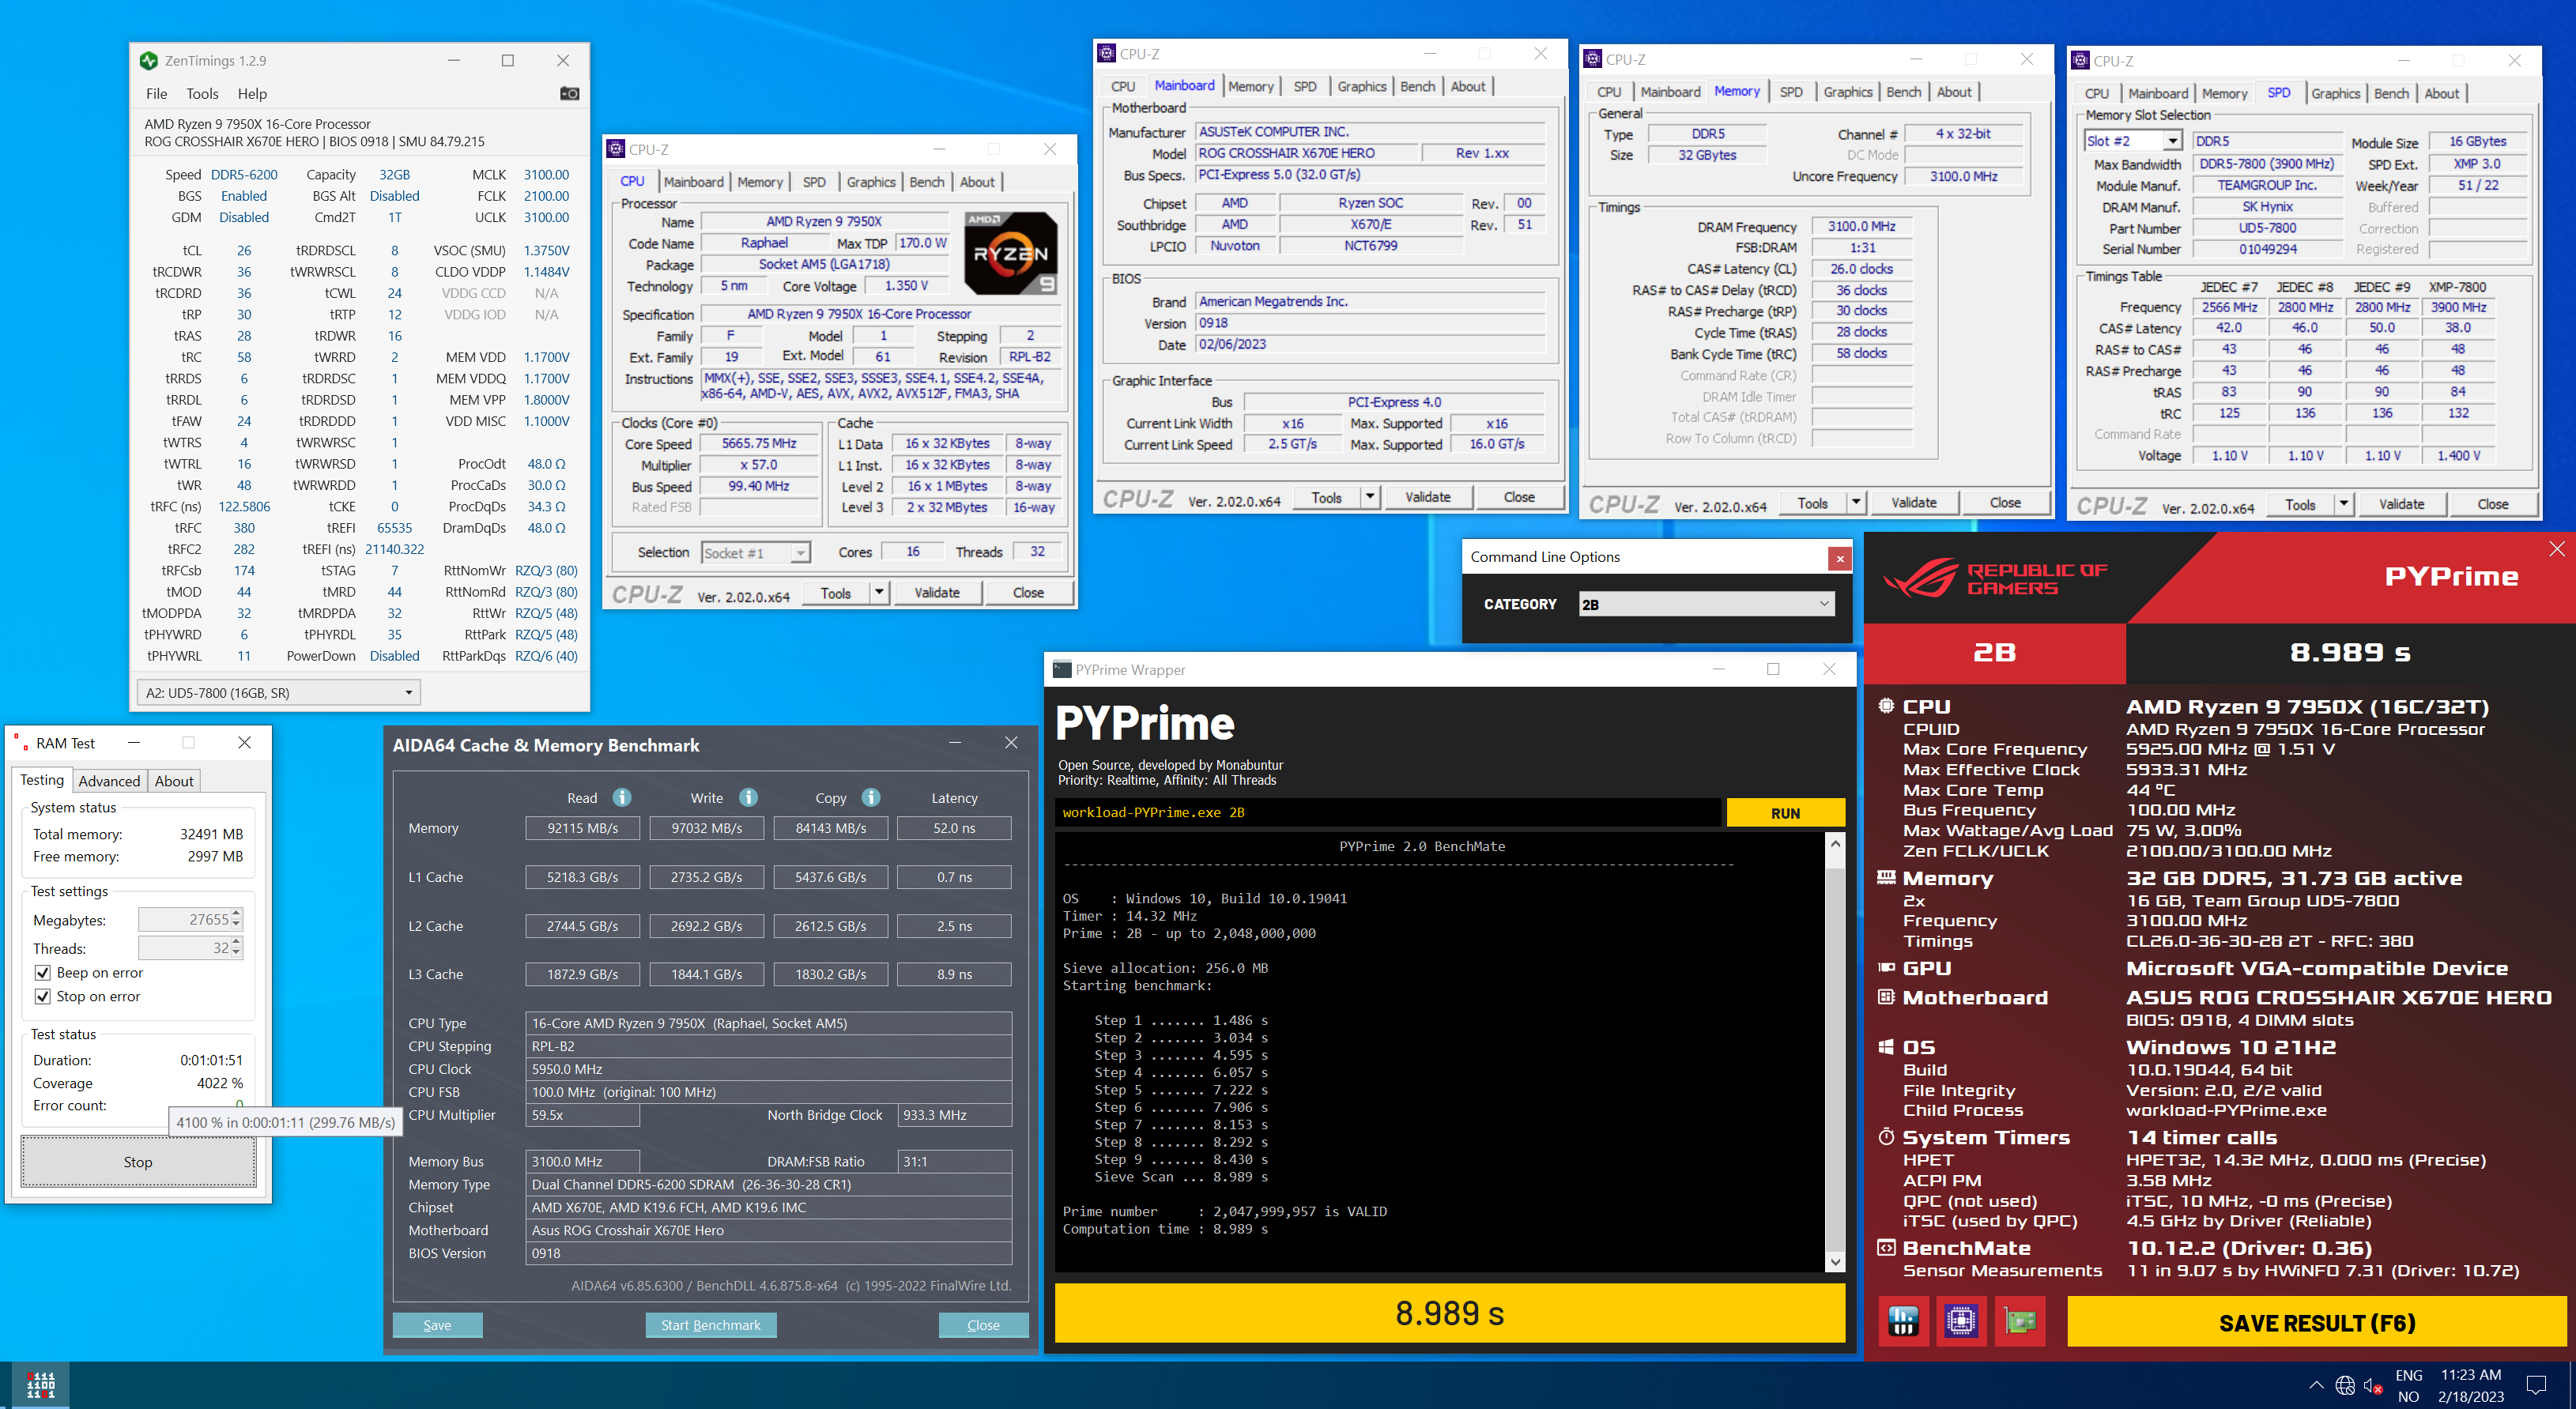Click SAVE RESULT (F6) button
The width and height of the screenshot is (2576, 1409).
pos(2317,1322)
